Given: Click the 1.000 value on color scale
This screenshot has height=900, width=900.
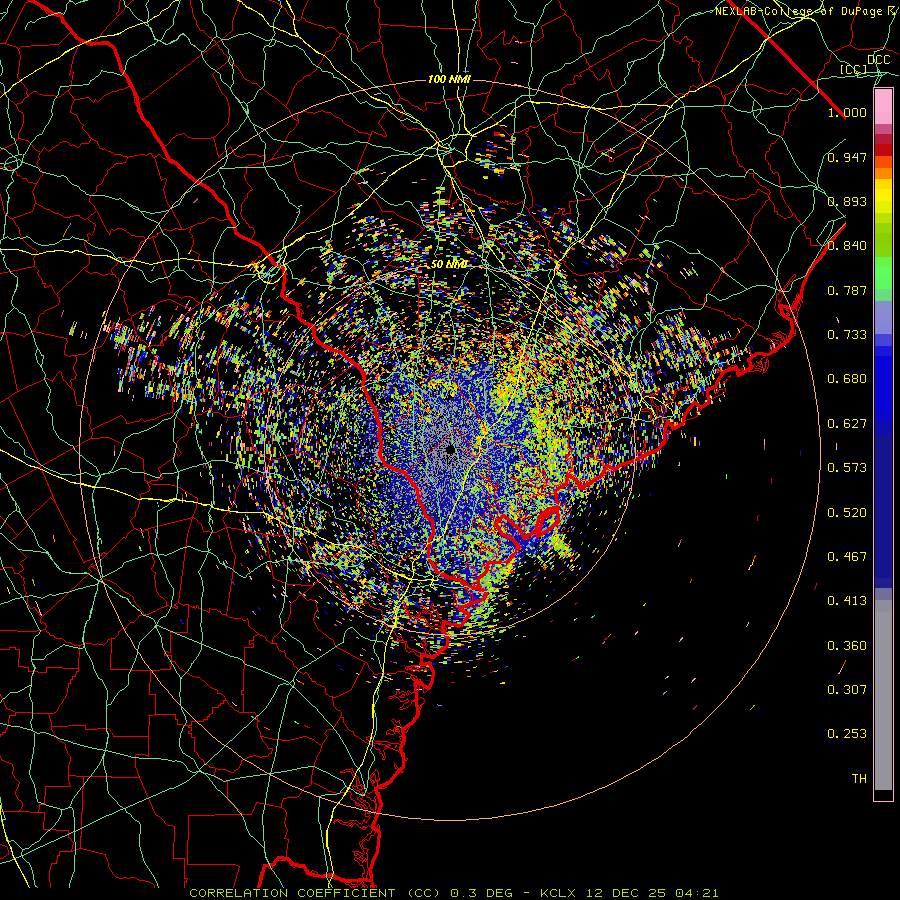Looking at the screenshot, I should (x=847, y=112).
